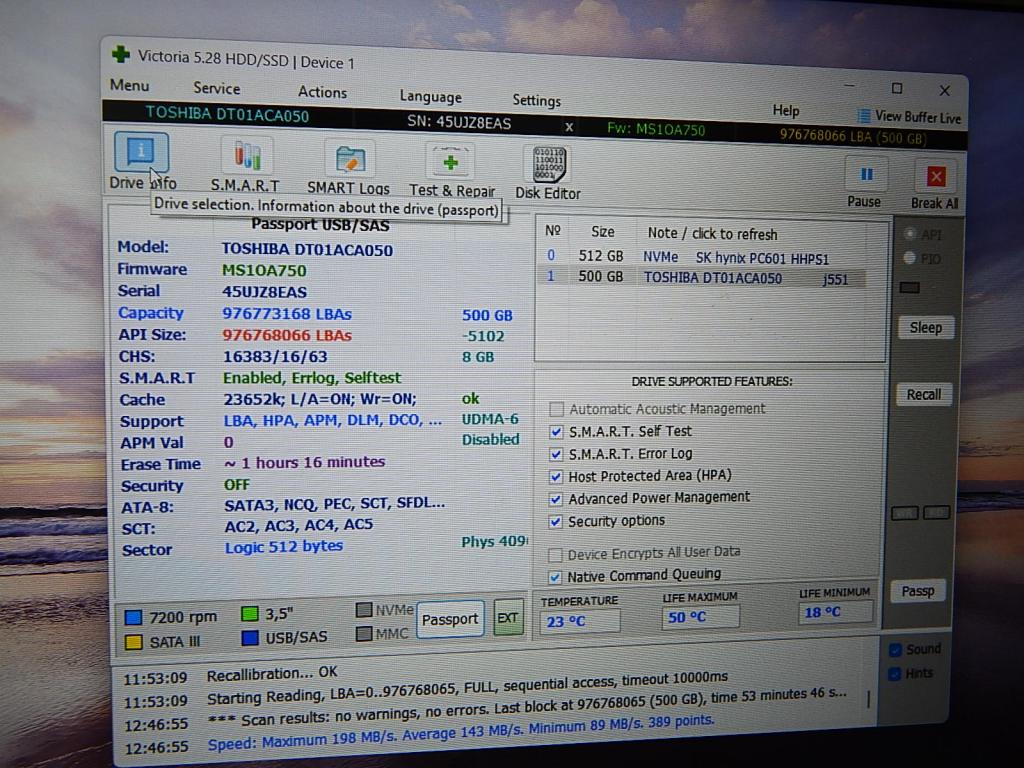The width and height of the screenshot is (1024, 768).
Task: Open the Help menu
Action: coord(786,110)
